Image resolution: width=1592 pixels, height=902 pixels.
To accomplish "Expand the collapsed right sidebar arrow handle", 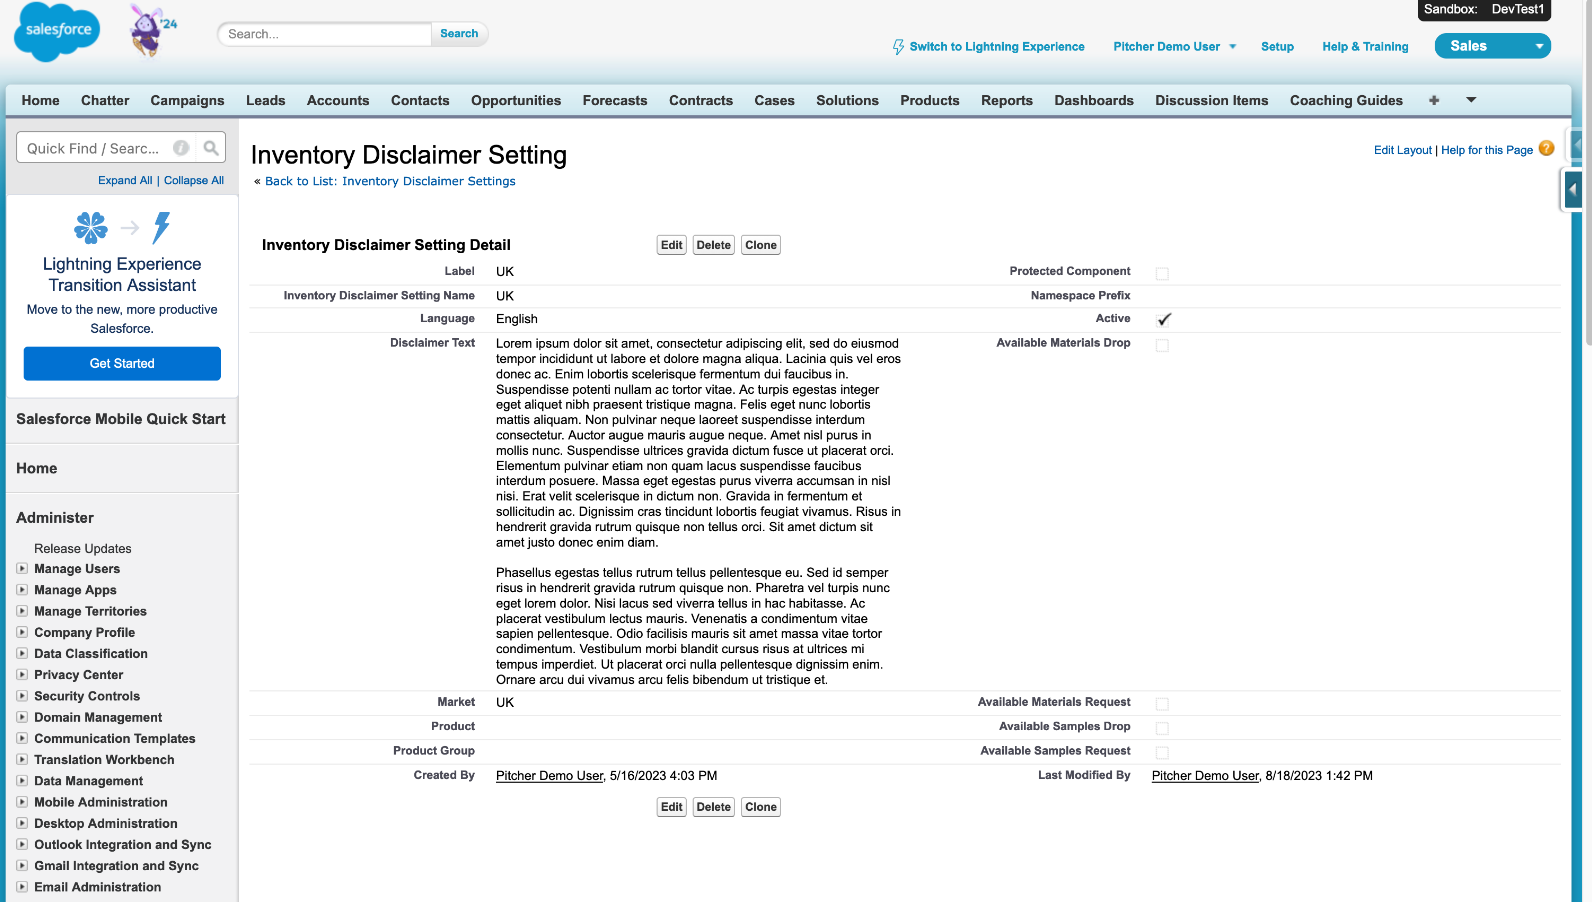I will pyautogui.click(x=1573, y=189).
